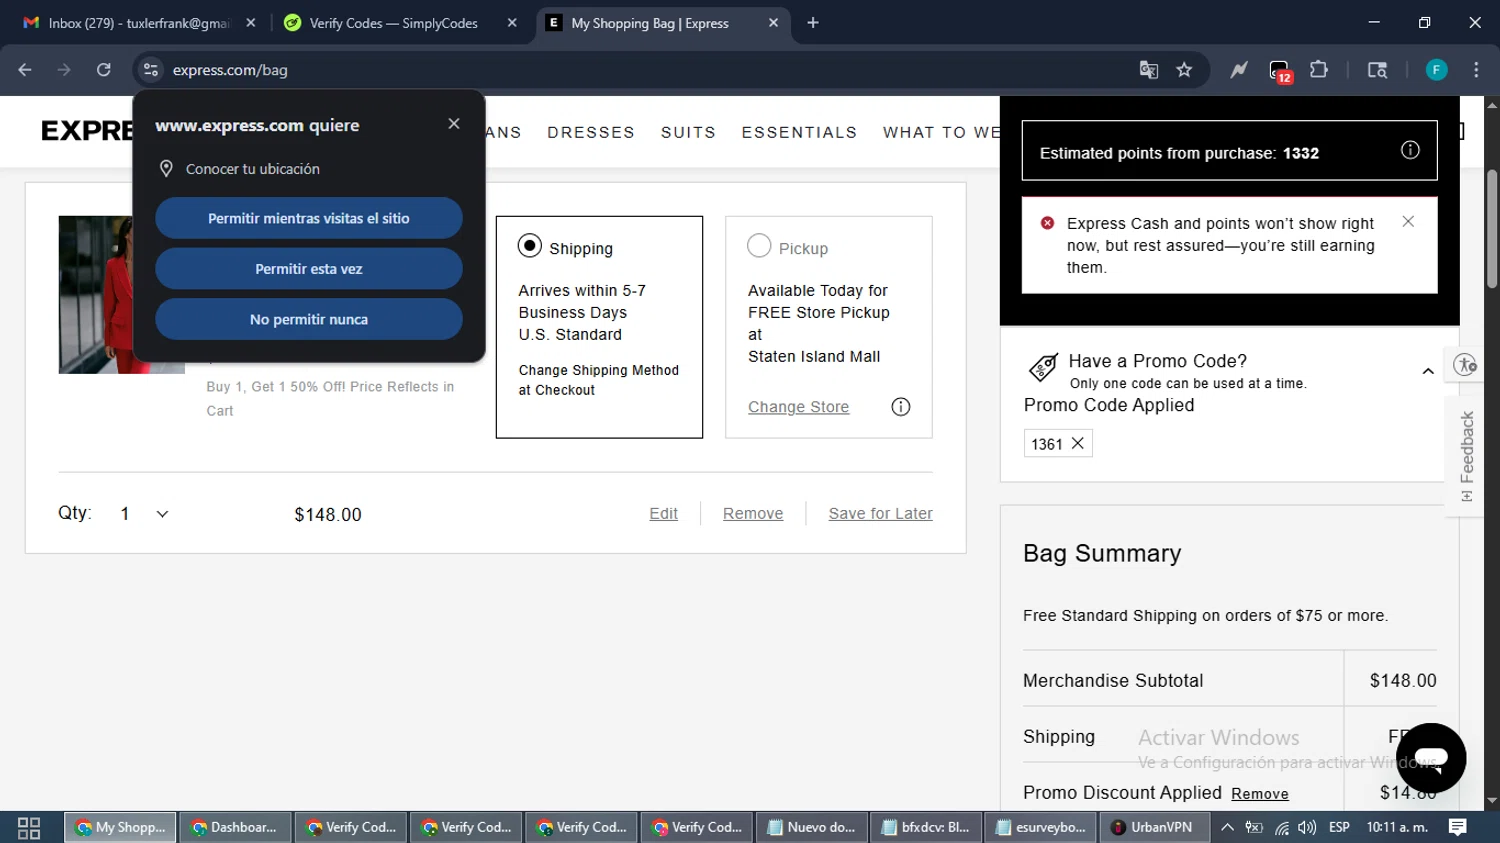This screenshot has width=1500, height=843.
Task: Go back to the previous page
Action: (x=25, y=70)
